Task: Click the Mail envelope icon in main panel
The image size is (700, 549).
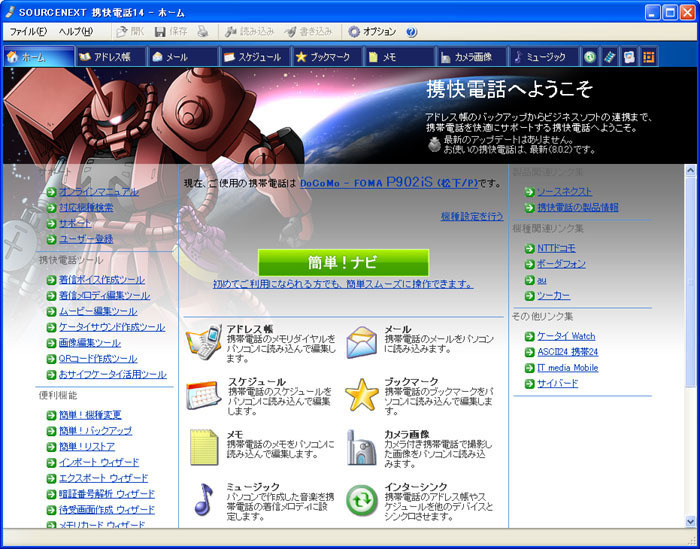Action: 362,342
